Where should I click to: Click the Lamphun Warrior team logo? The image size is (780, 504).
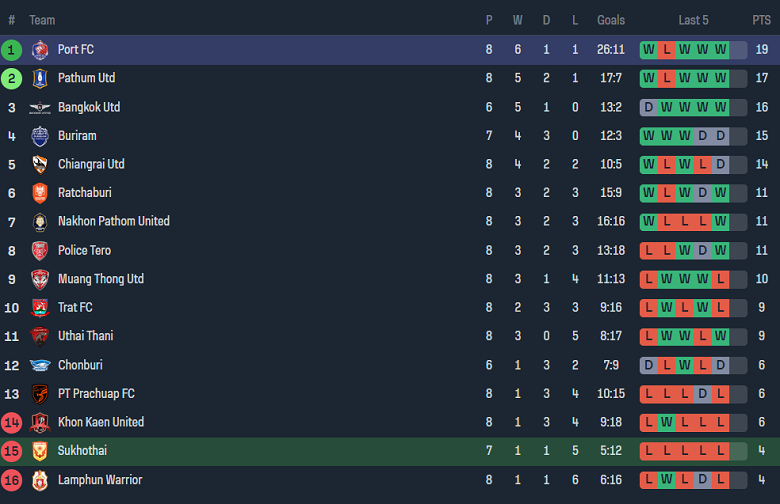[40, 480]
